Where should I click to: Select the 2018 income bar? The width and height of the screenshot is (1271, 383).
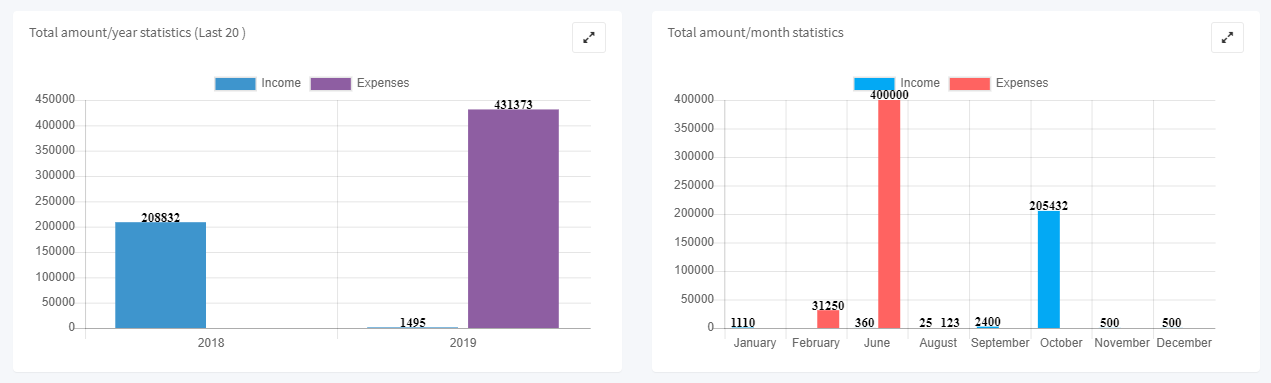click(x=160, y=275)
